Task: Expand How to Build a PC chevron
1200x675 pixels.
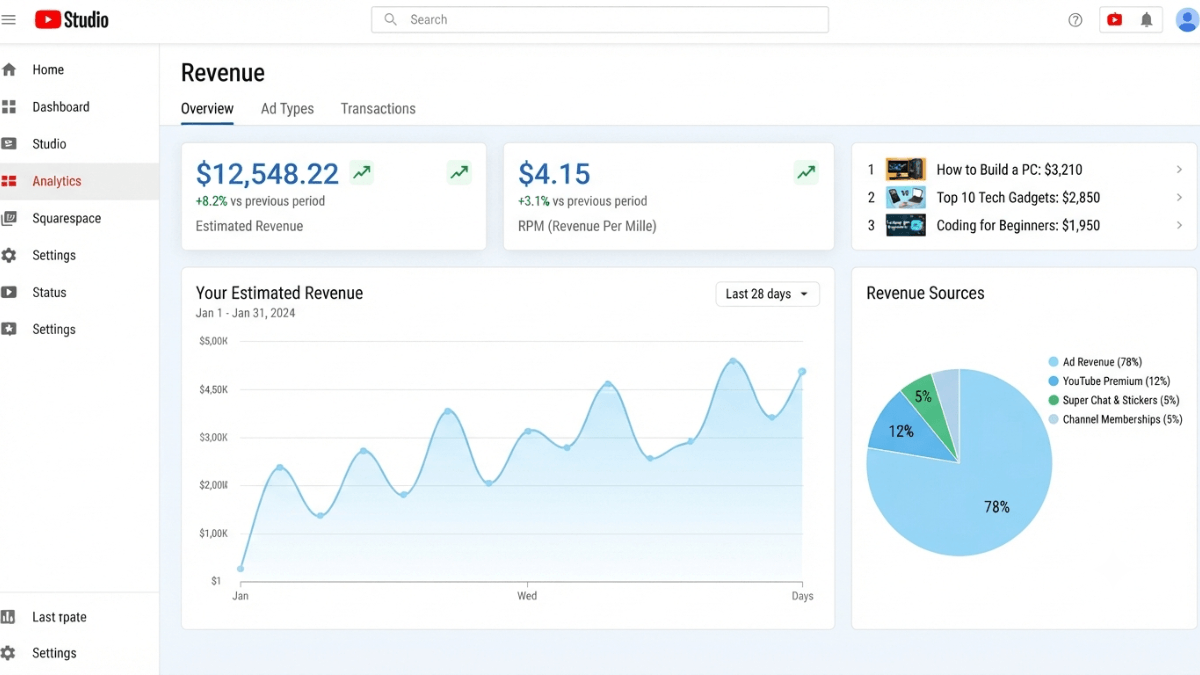Action: pos(1179,170)
